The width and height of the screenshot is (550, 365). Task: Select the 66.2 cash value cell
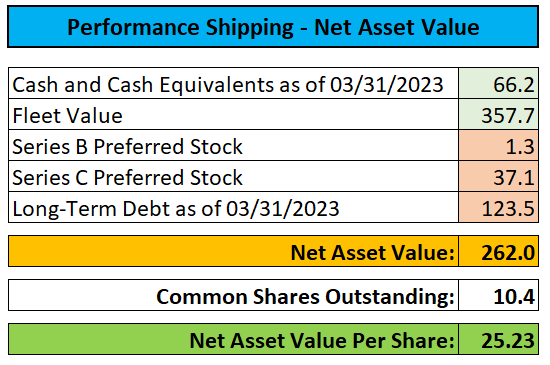(x=498, y=83)
